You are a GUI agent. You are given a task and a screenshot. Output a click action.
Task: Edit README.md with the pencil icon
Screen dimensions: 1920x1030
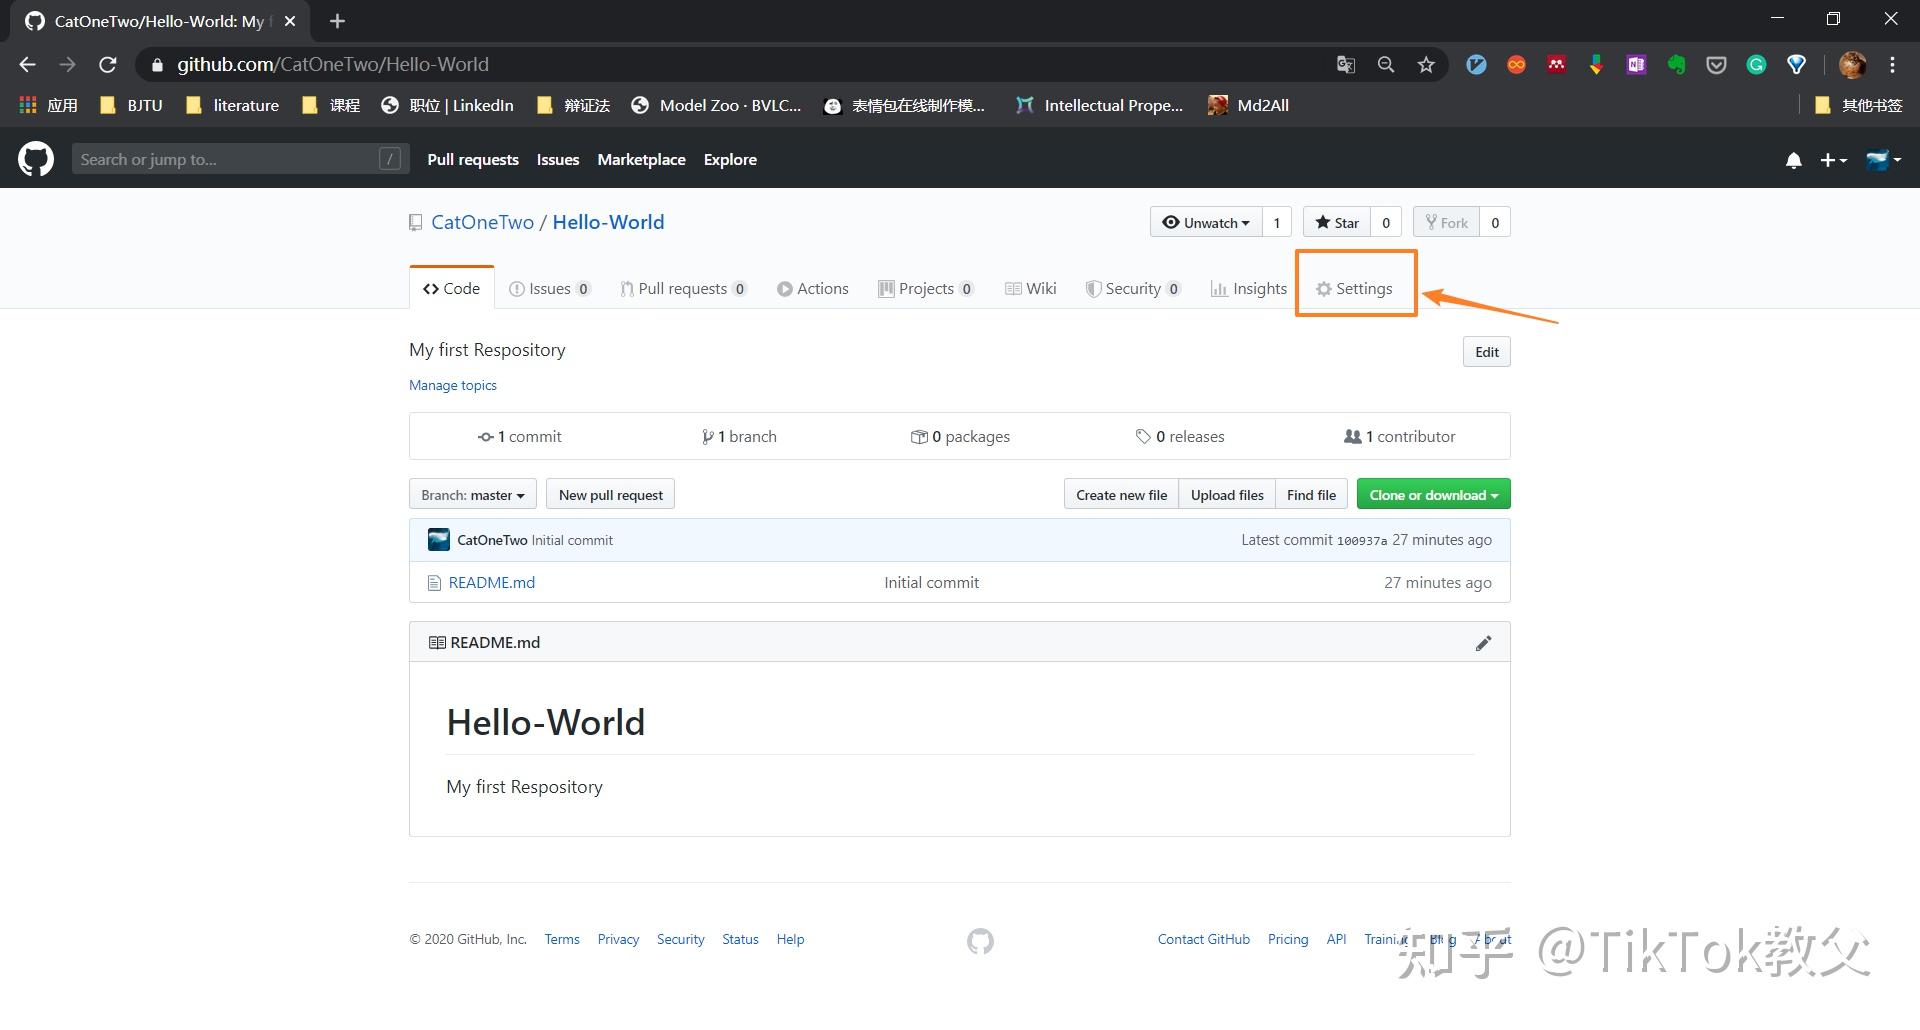[1483, 643]
